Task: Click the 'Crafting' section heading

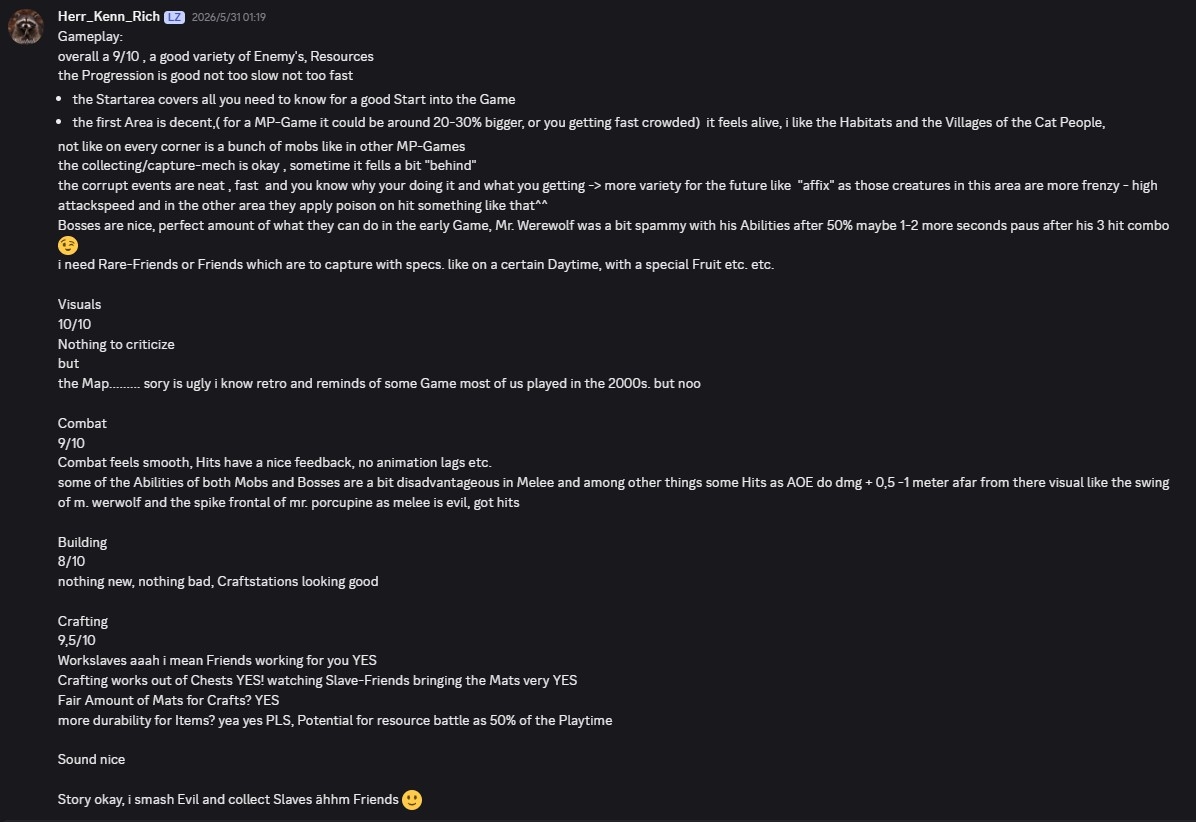Action: tap(83, 621)
